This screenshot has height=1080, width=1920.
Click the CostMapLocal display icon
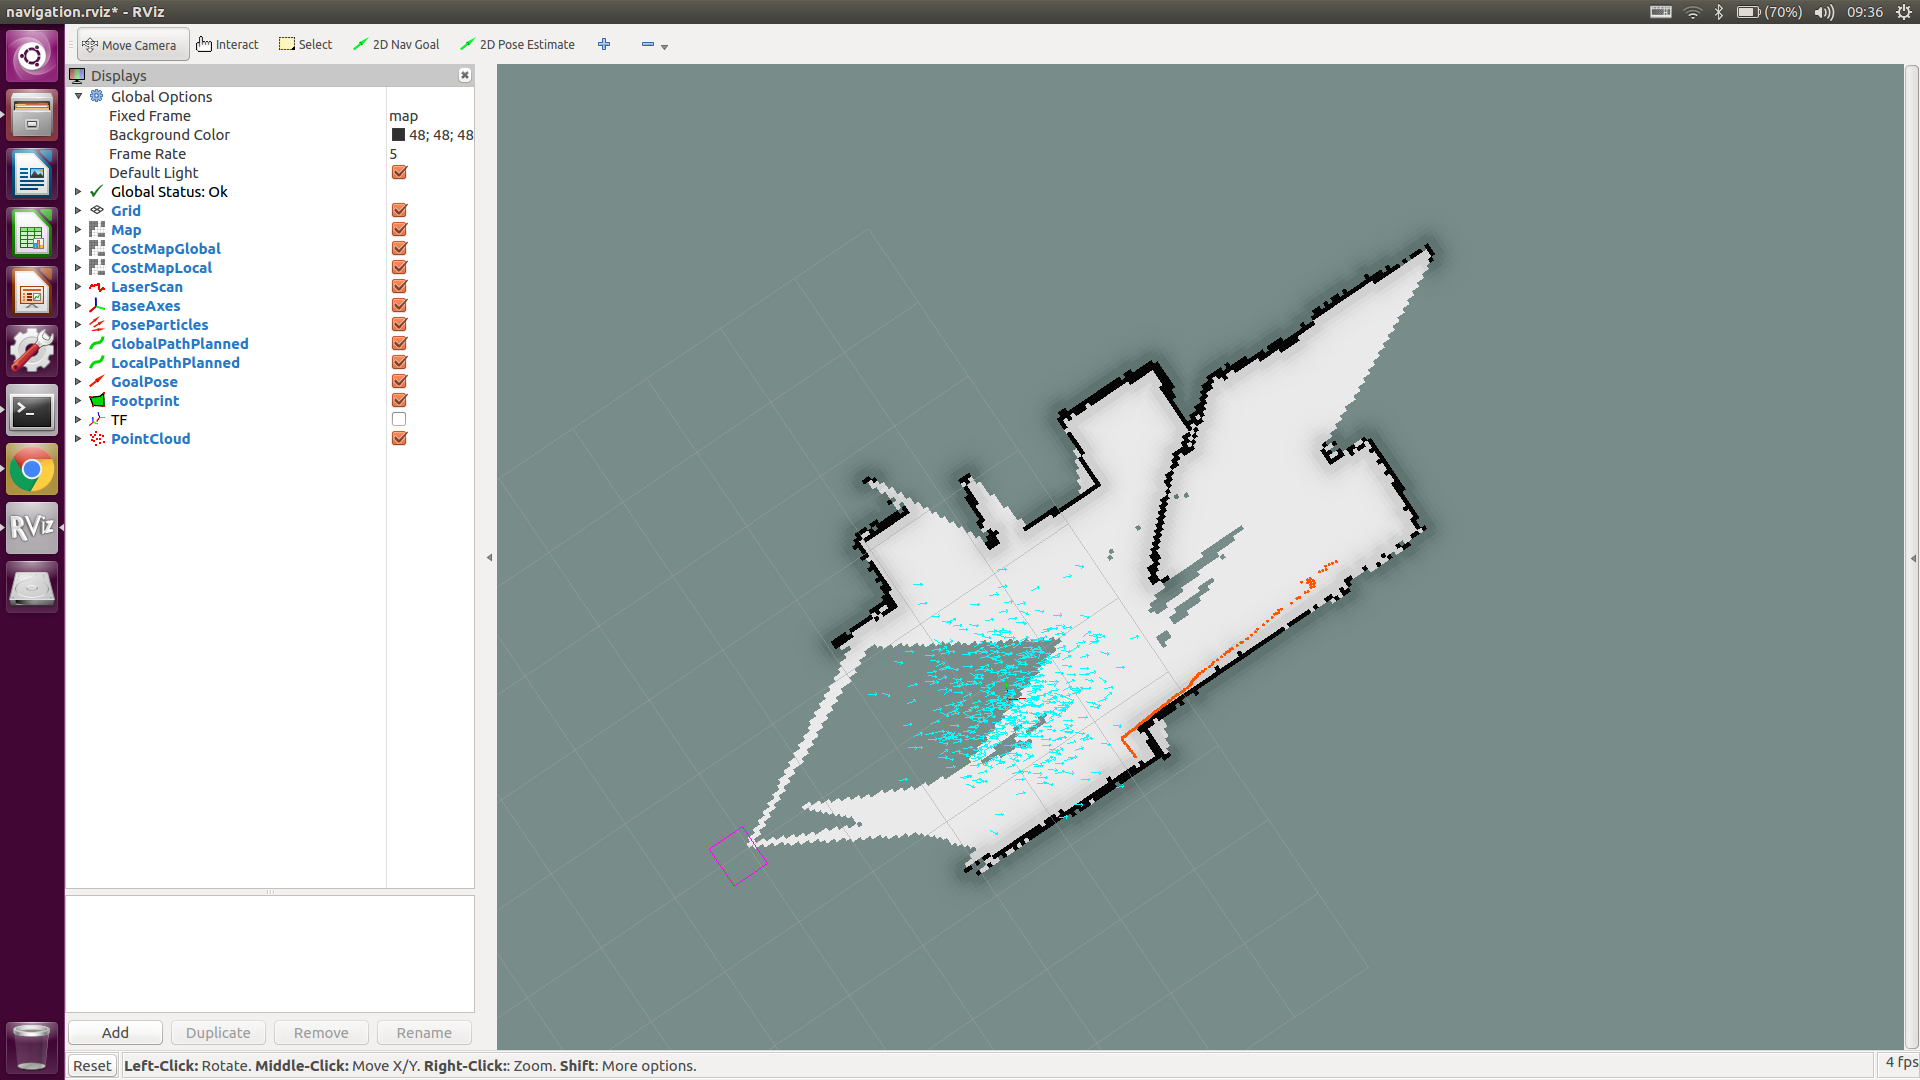pos(97,267)
